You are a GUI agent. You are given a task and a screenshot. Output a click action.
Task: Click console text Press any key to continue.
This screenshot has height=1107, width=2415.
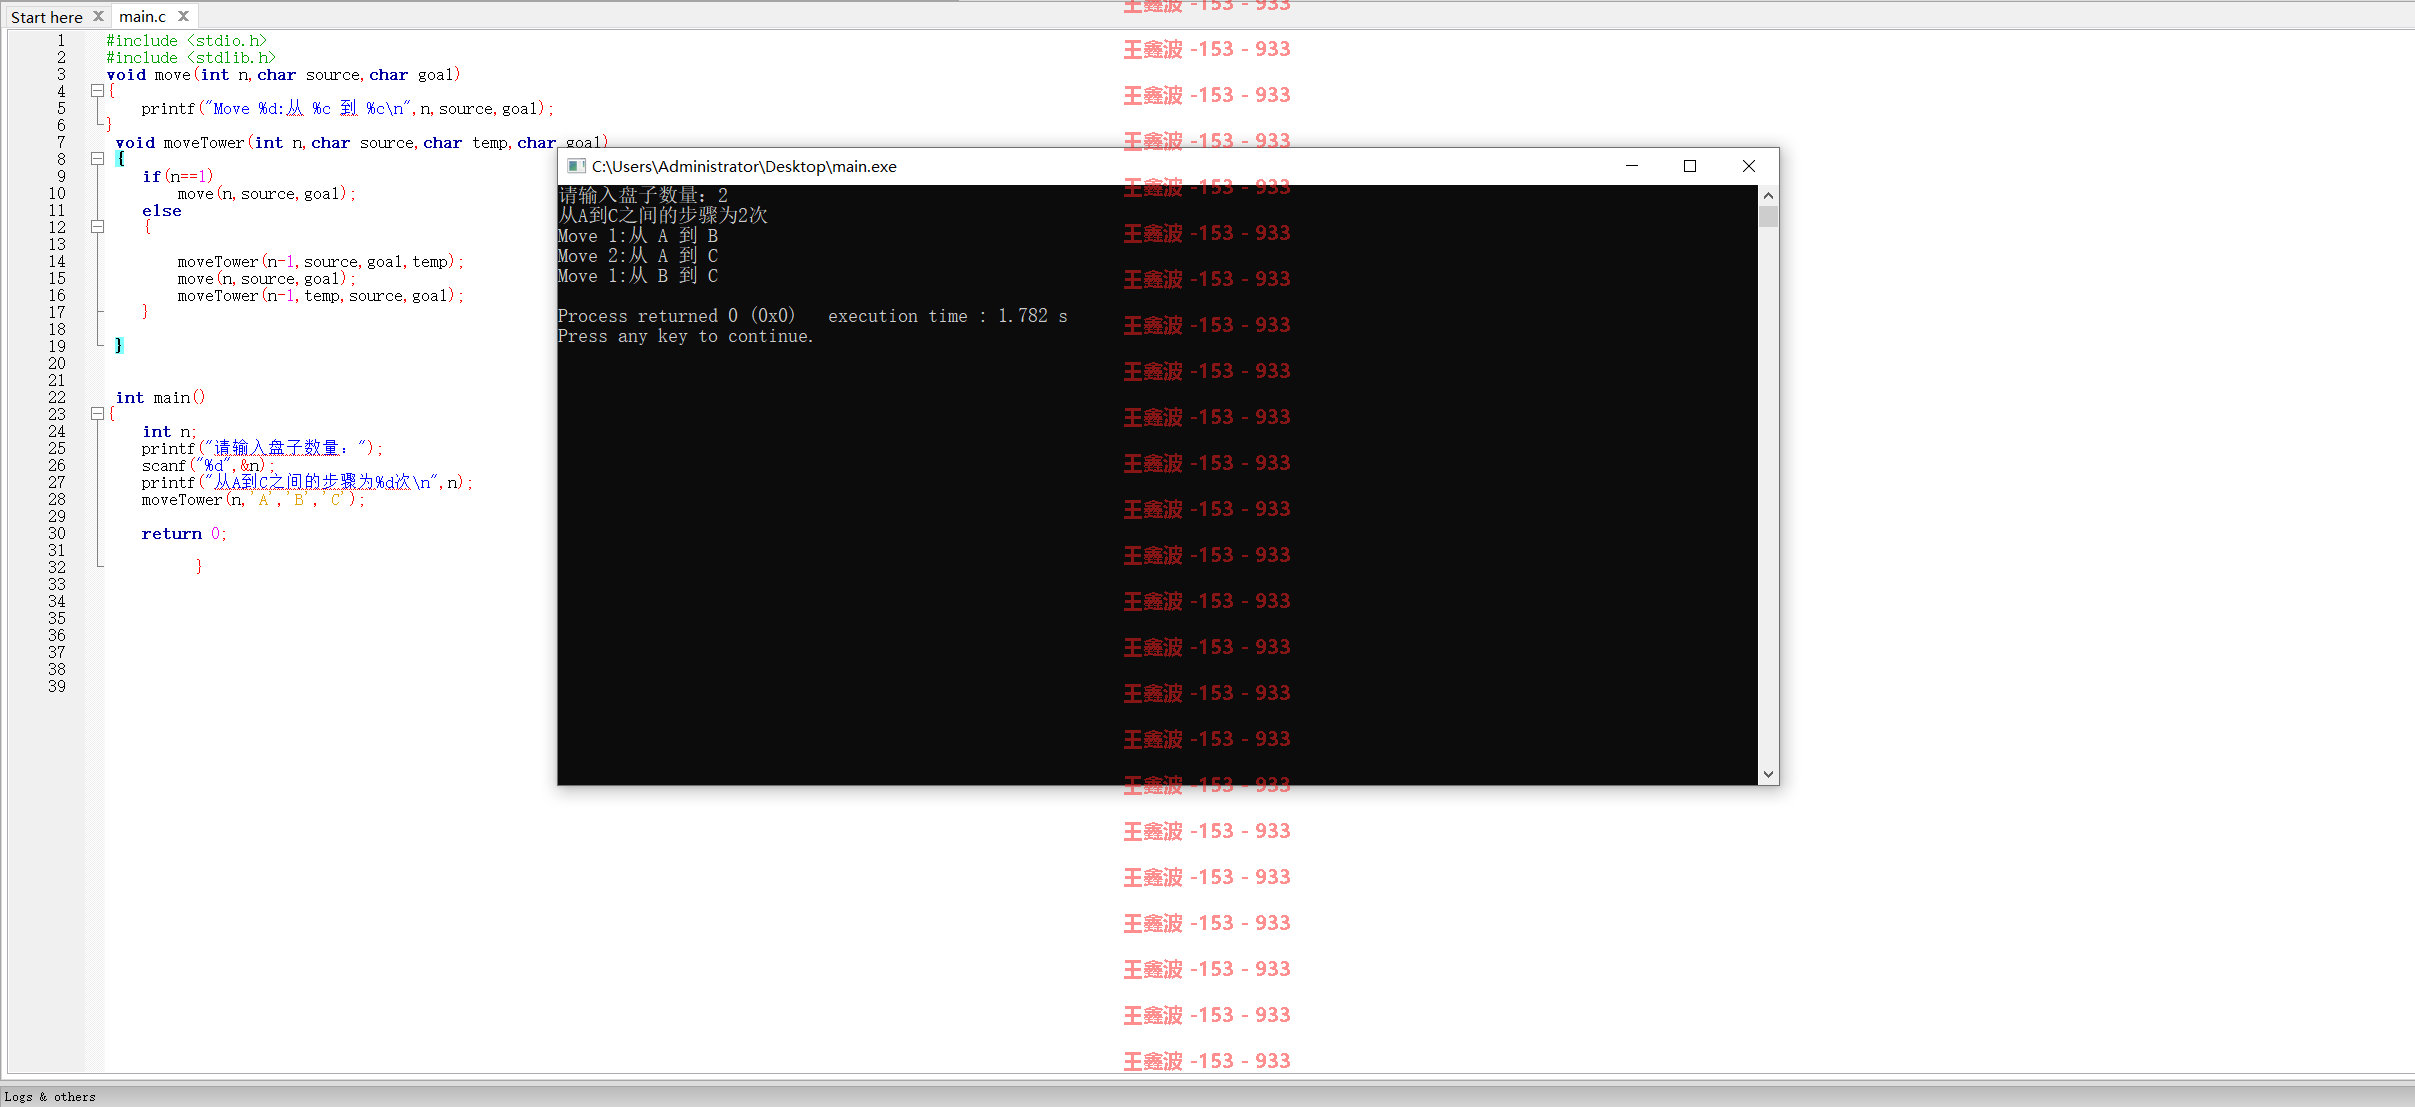[686, 337]
